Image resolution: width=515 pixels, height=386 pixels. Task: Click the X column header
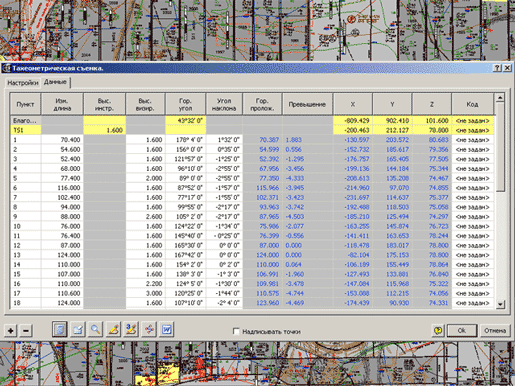pos(353,104)
